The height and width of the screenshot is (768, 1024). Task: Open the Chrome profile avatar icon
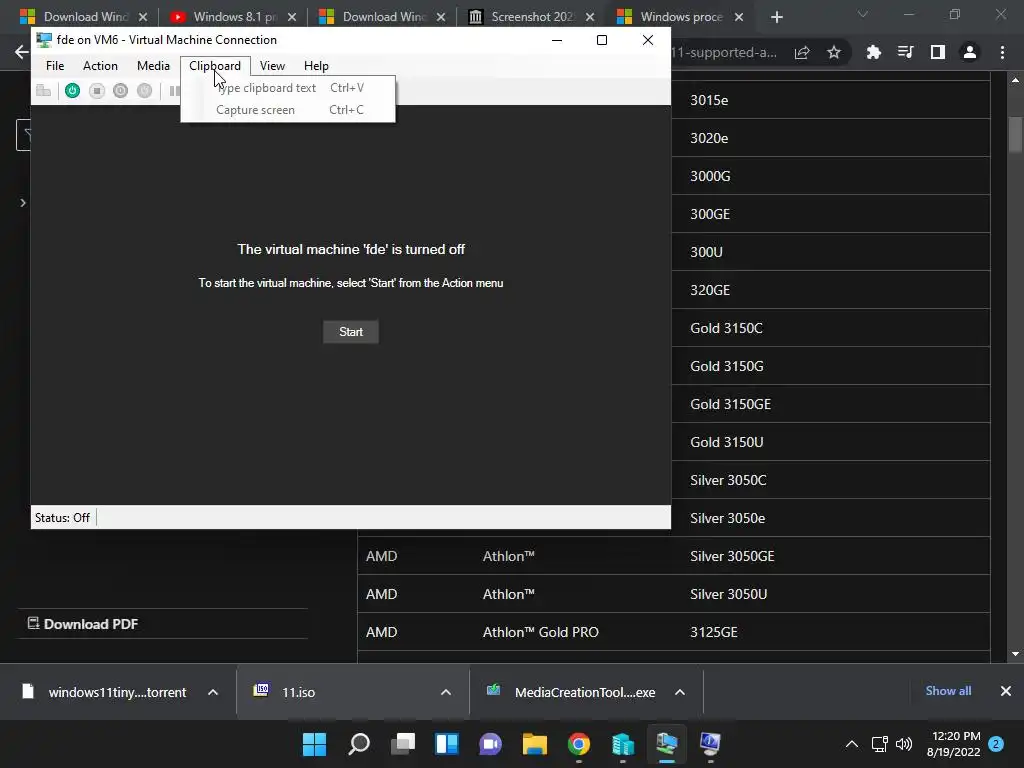pos(970,52)
